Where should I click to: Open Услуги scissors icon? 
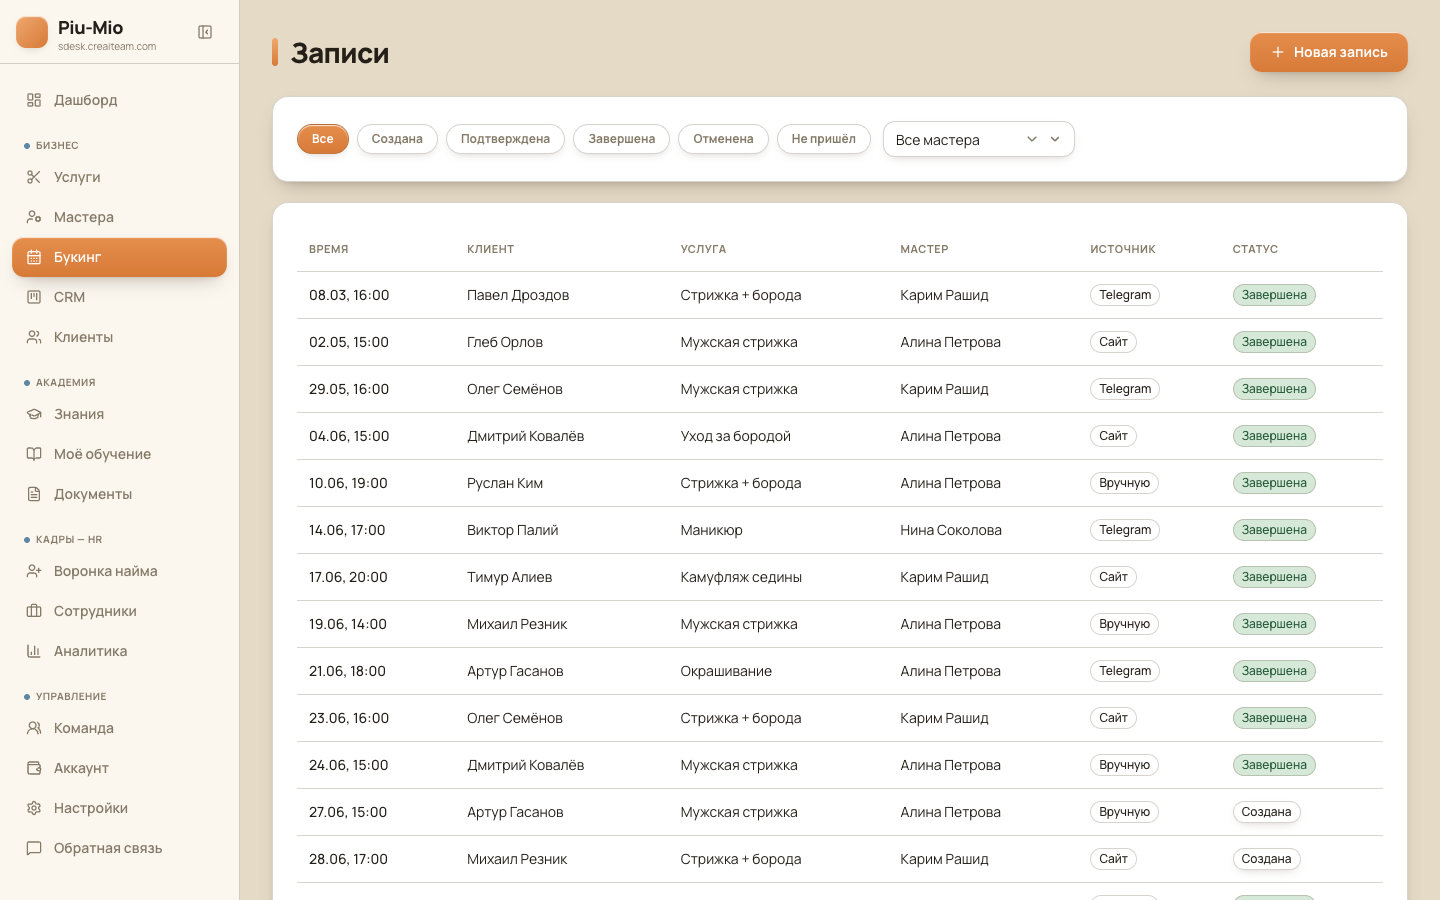34,177
